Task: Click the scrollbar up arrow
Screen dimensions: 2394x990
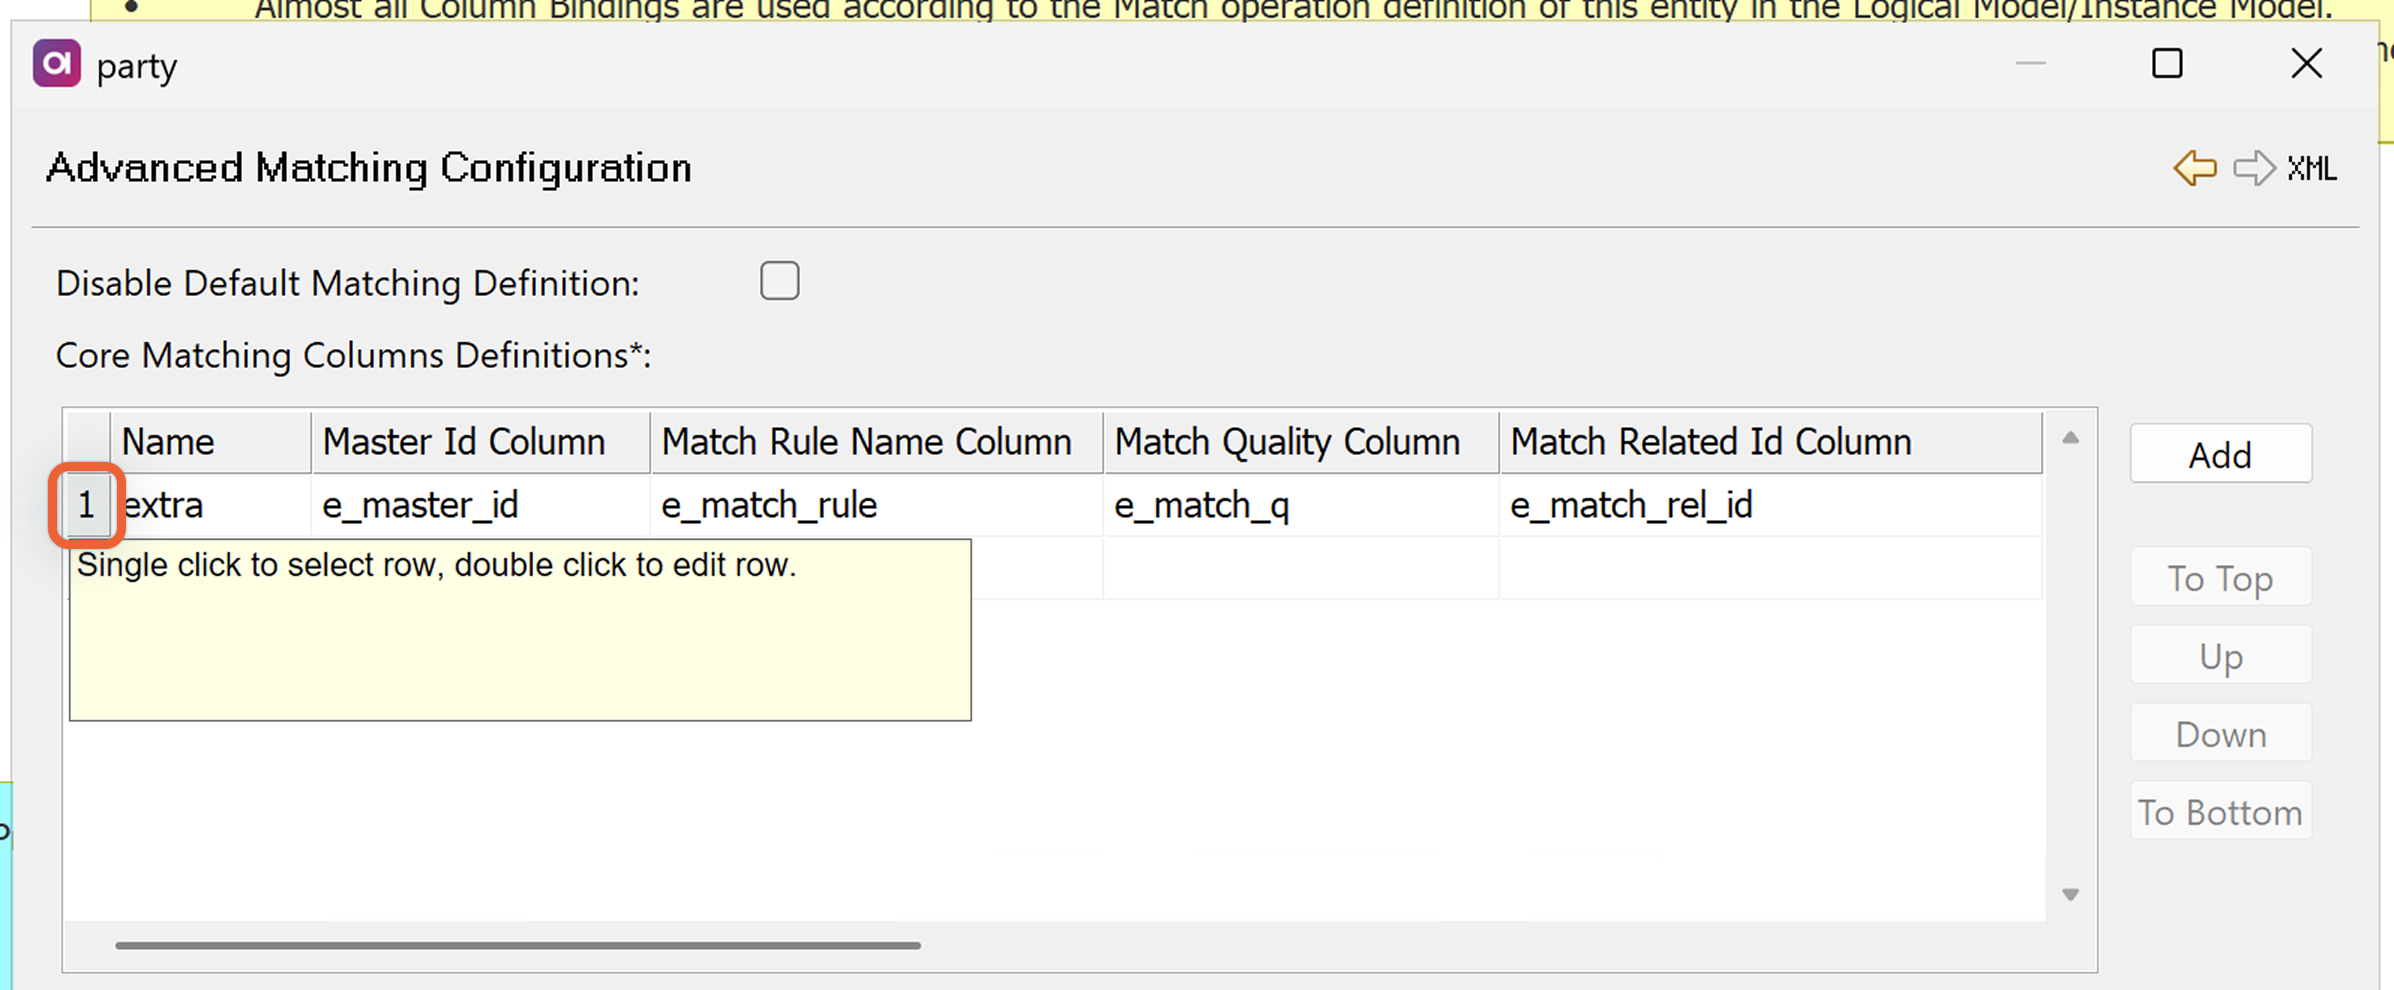Action: click(x=2070, y=437)
